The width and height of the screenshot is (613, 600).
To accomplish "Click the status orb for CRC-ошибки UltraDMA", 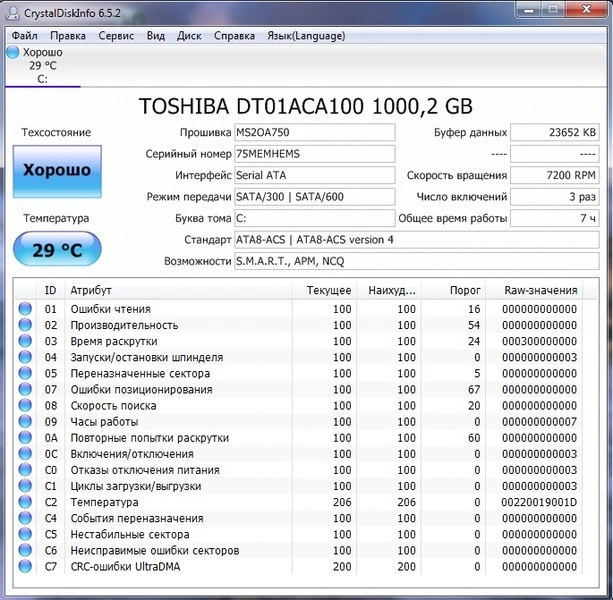I will click(25, 567).
